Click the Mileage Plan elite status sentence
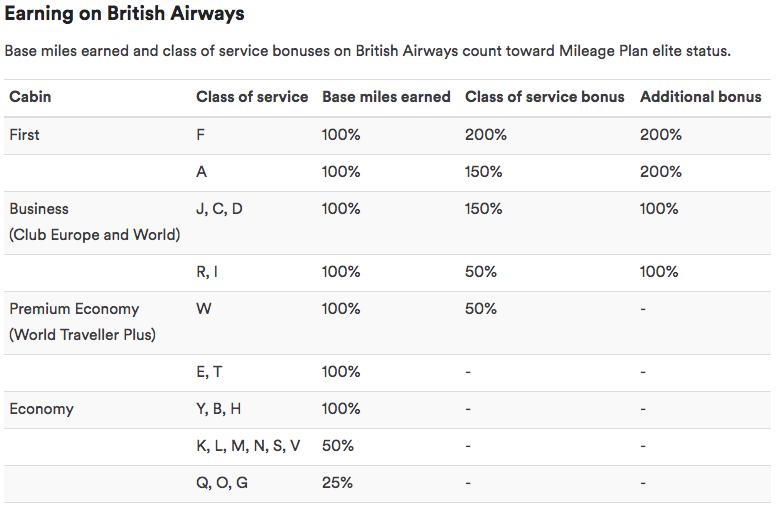 (x=367, y=51)
